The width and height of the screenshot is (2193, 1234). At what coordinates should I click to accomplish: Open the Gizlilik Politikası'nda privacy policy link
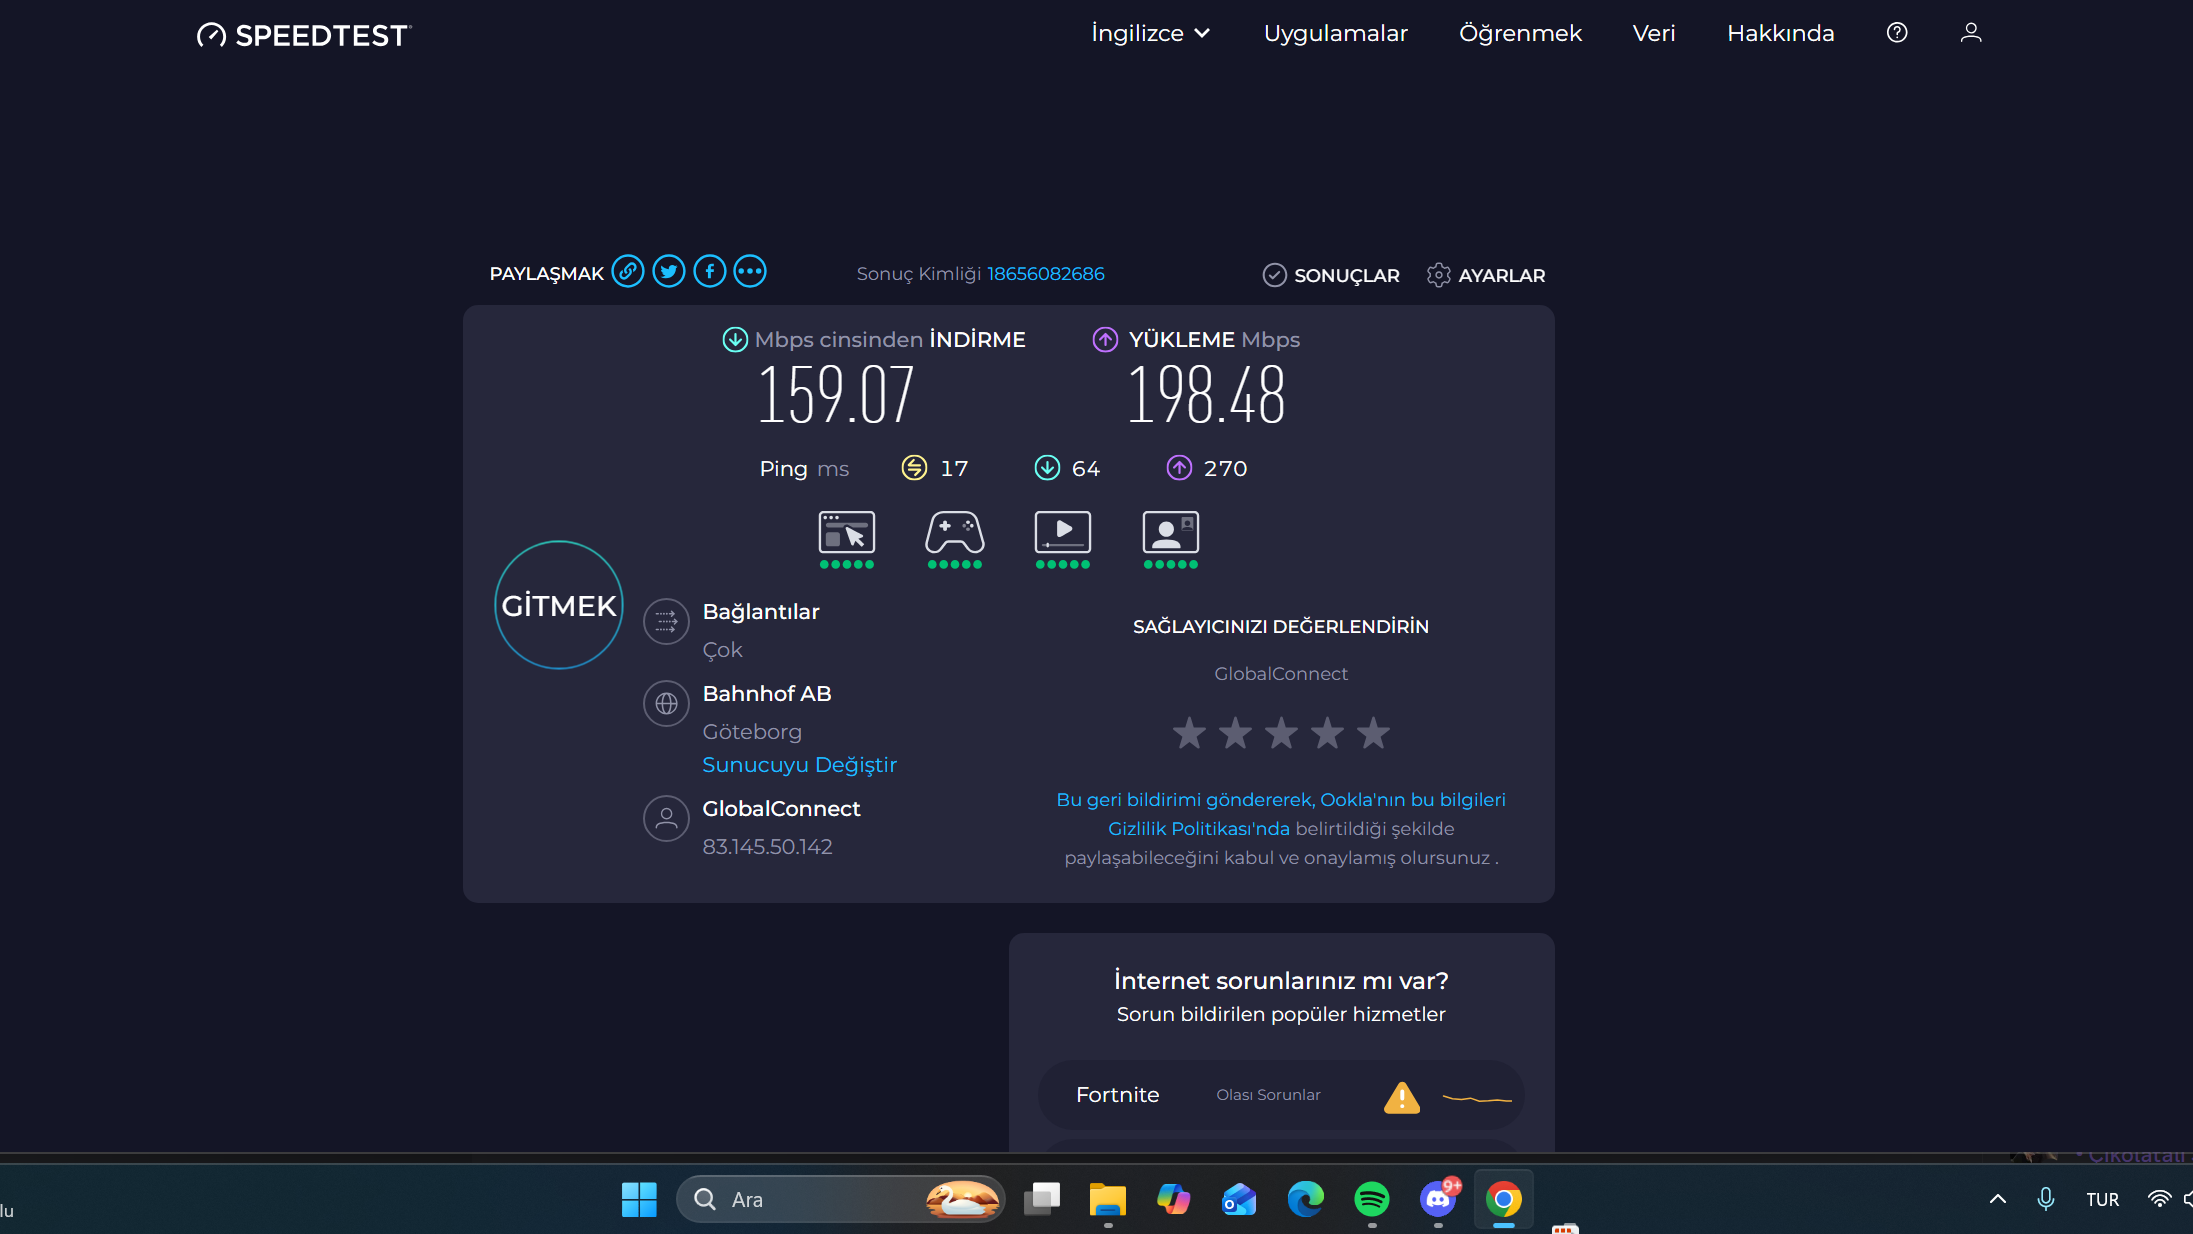click(1199, 829)
